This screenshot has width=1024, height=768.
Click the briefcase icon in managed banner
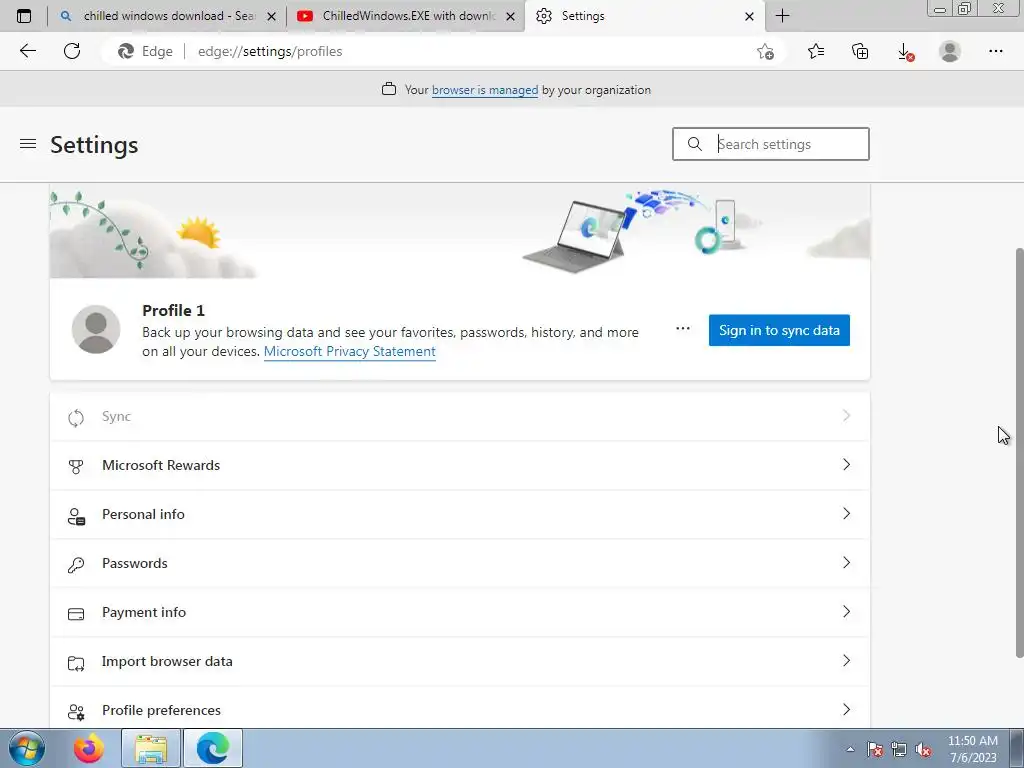tap(389, 89)
